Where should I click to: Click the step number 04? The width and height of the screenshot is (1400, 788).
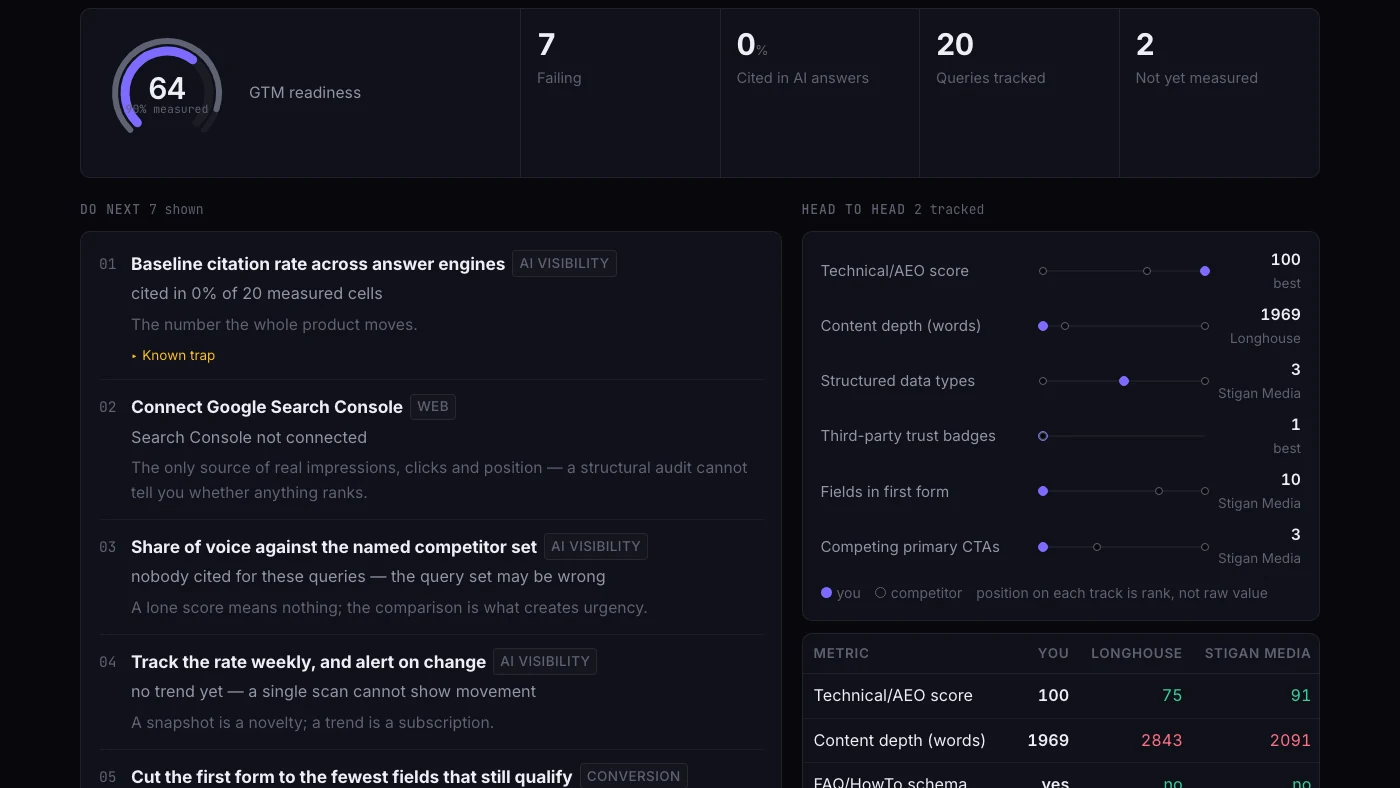pos(108,662)
